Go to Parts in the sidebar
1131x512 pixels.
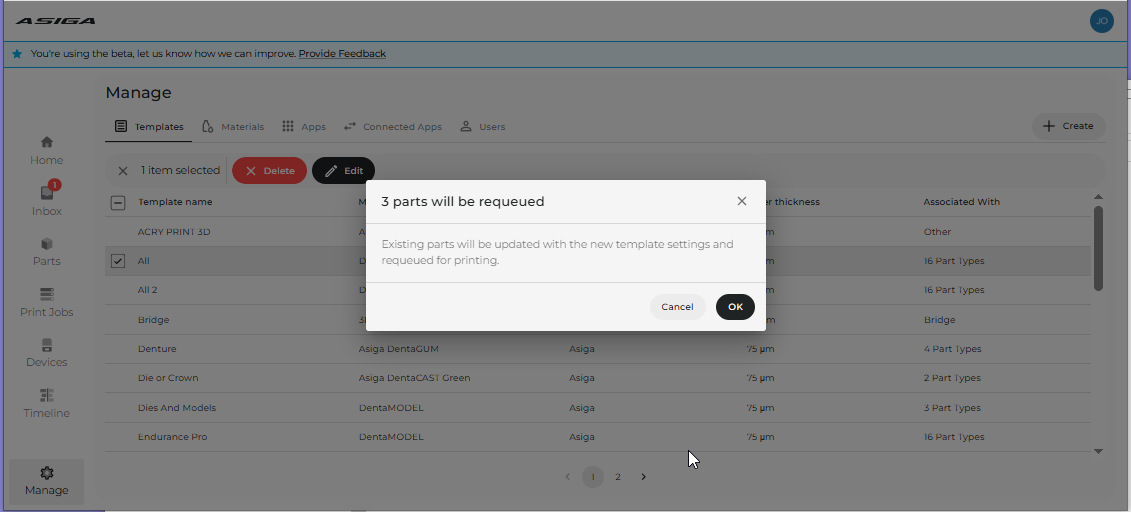tap(47, 244)
